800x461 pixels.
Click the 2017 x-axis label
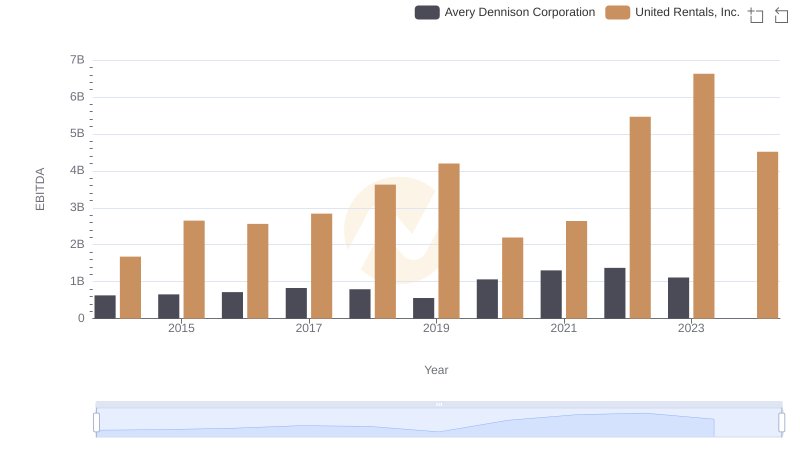point(309,328)
